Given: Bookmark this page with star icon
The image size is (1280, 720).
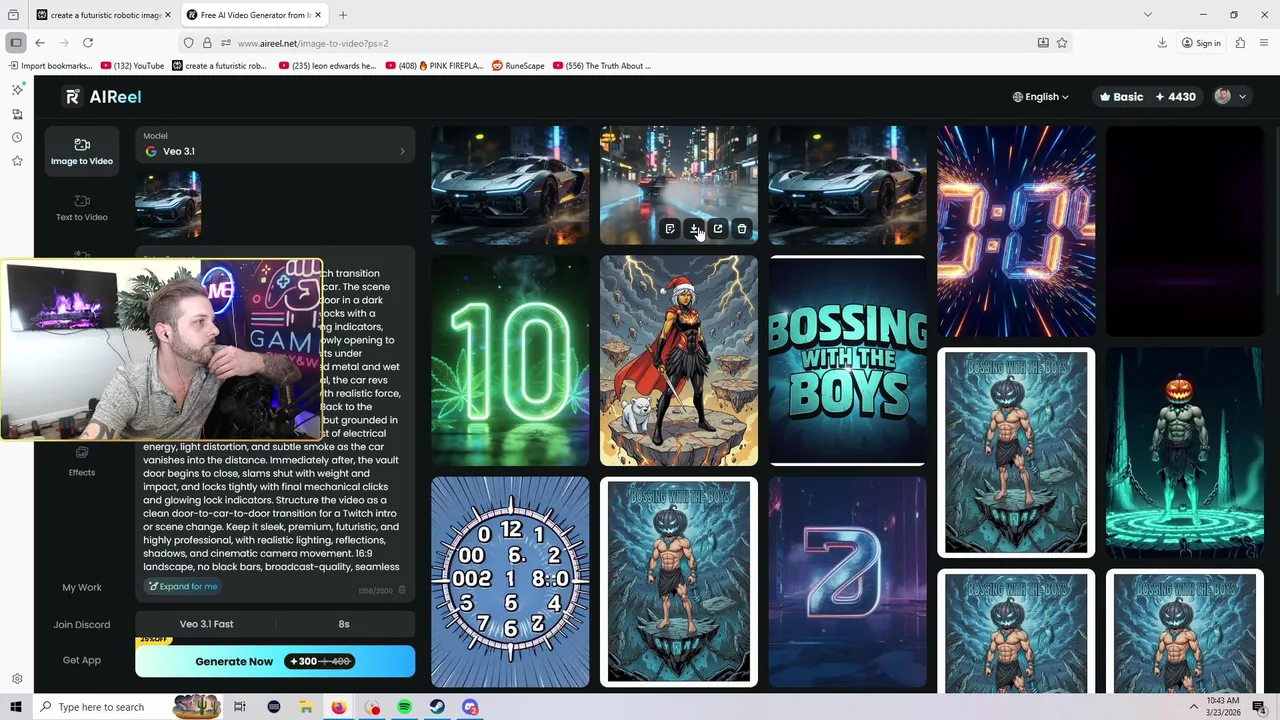Looking at the screenshot, I should pos(1062,43).
